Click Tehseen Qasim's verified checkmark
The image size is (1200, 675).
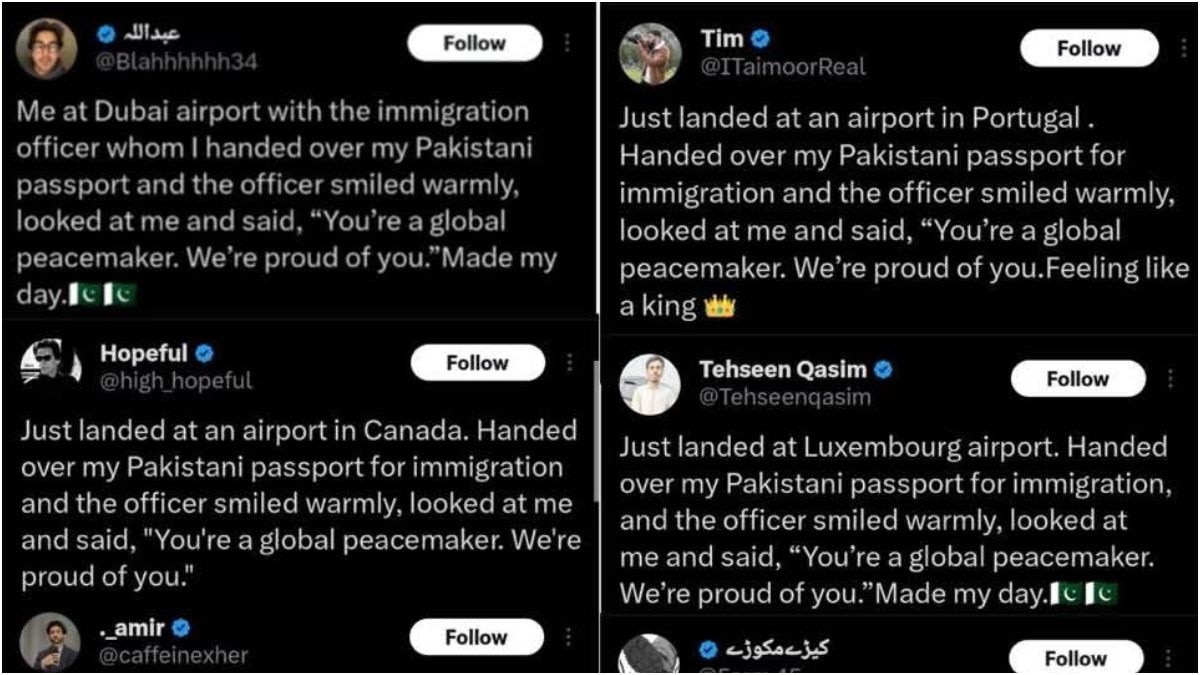point(884,369)
